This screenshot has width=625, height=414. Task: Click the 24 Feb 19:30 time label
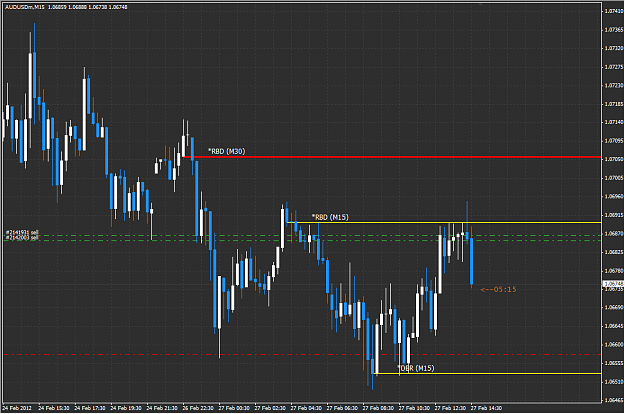click(126, 408)
